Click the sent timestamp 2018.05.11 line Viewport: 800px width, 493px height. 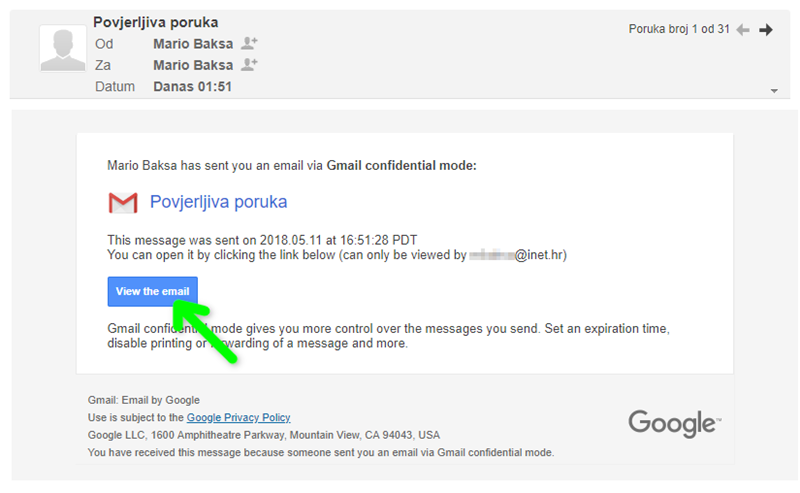[262, 241]
